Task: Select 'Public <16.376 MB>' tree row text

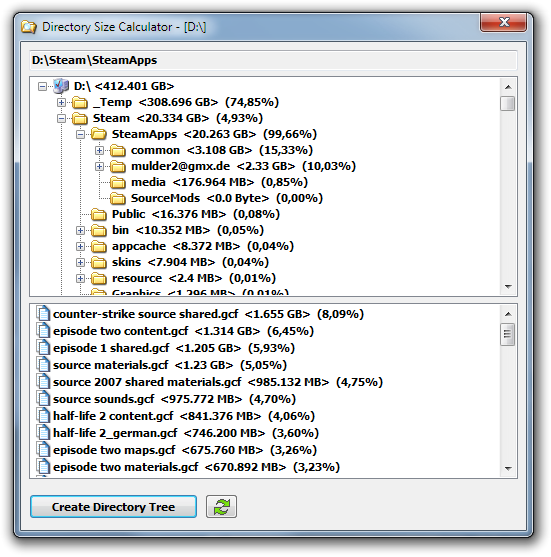Action: pyautogui.click(x=169, y=214)
